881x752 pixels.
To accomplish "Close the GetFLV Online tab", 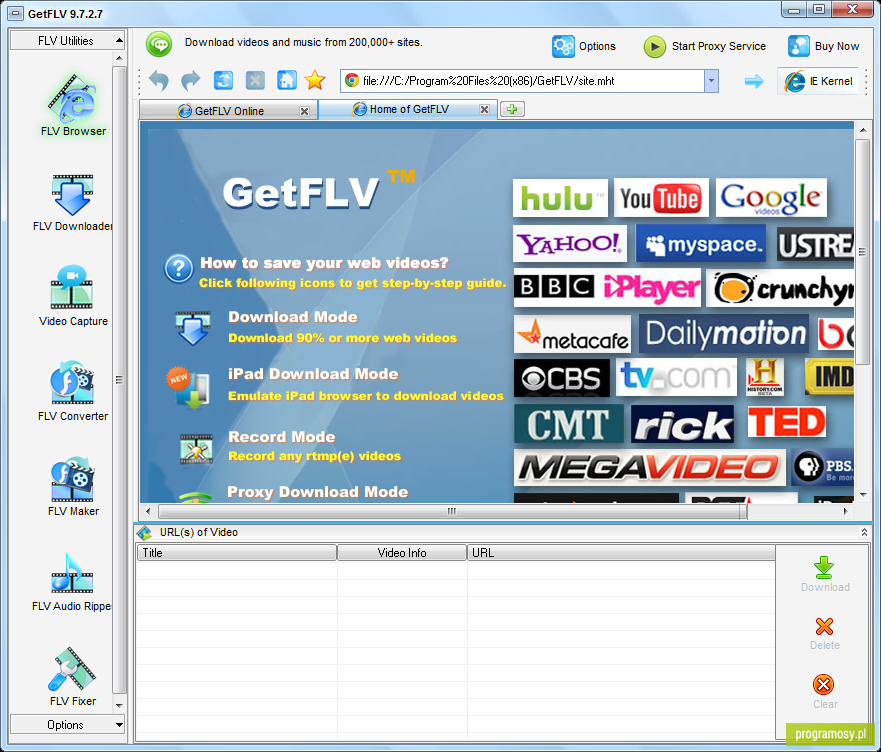I will pos(305,111).
